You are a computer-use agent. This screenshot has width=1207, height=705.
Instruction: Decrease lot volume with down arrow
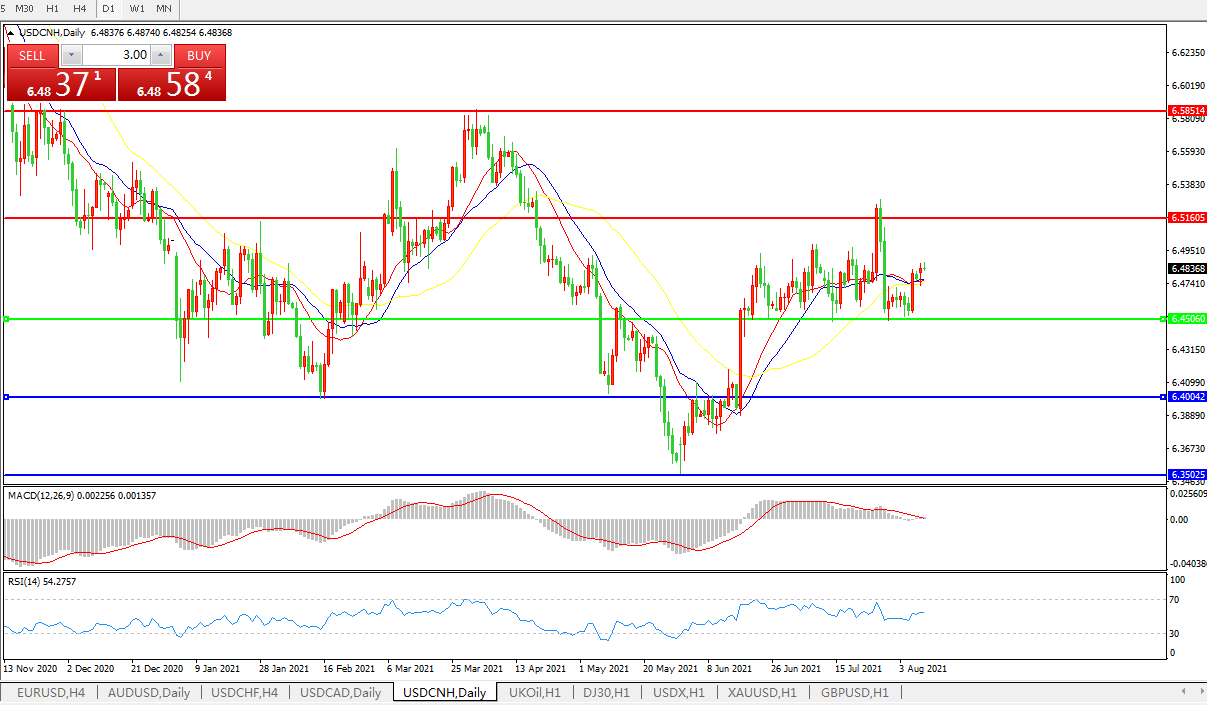71,56
